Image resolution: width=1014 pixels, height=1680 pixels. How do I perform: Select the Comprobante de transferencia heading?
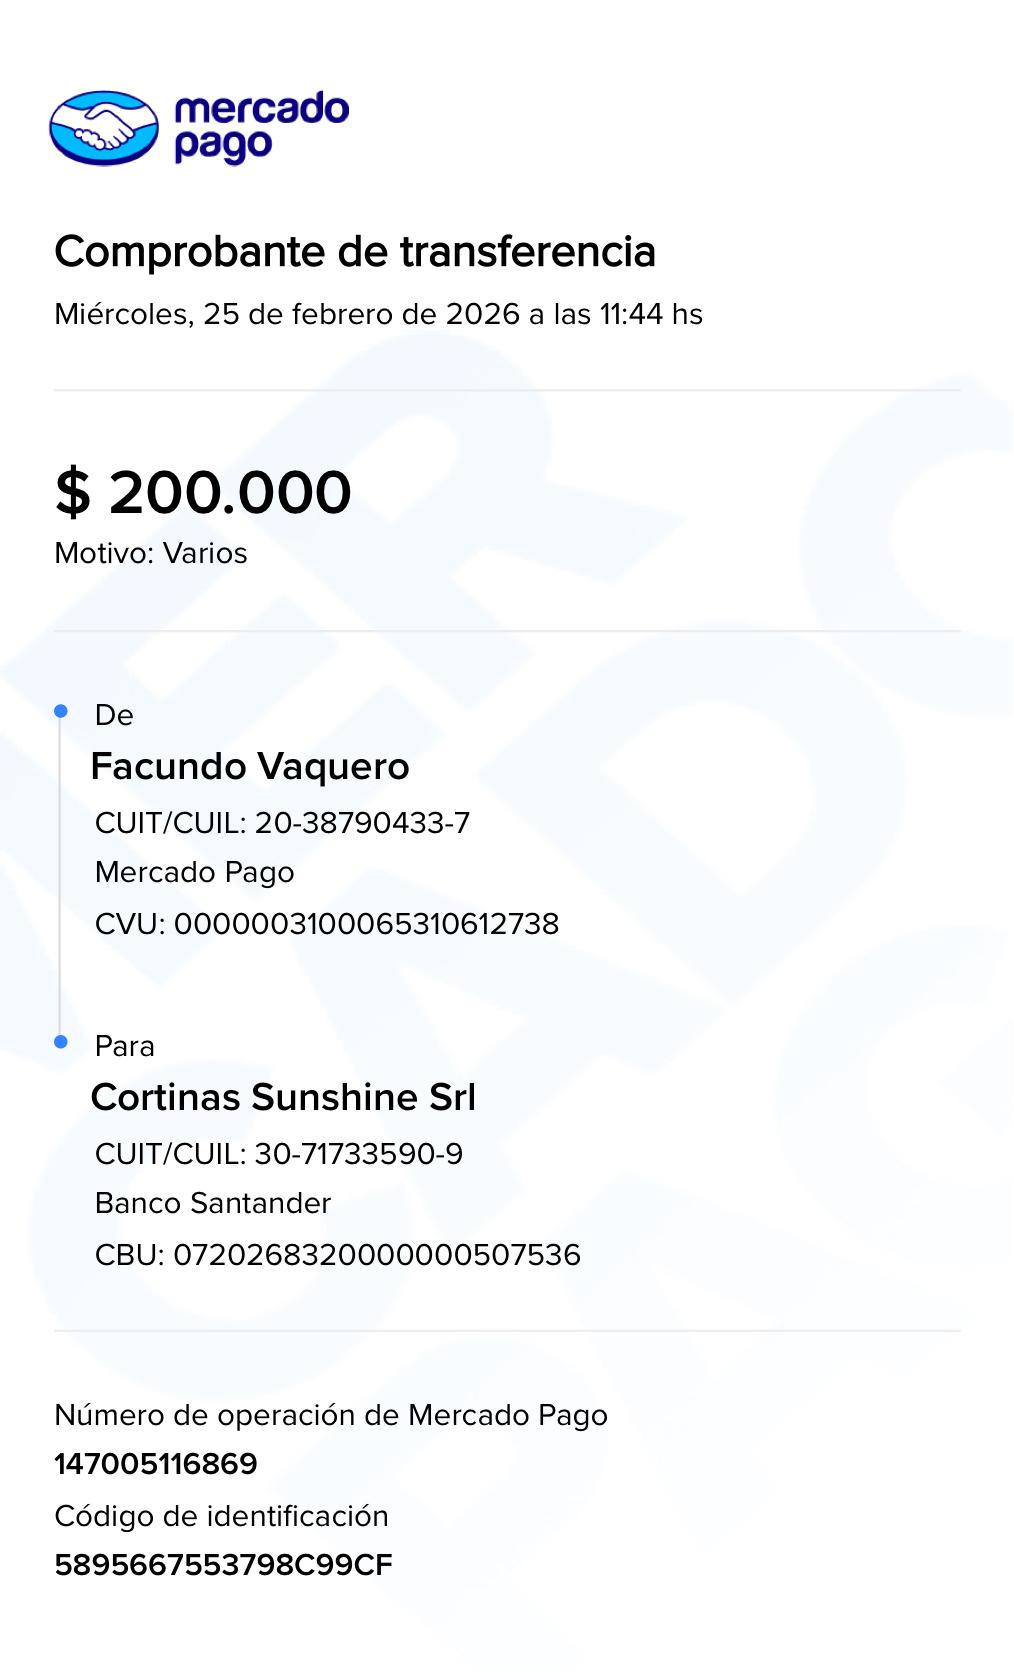click(355, 251)
